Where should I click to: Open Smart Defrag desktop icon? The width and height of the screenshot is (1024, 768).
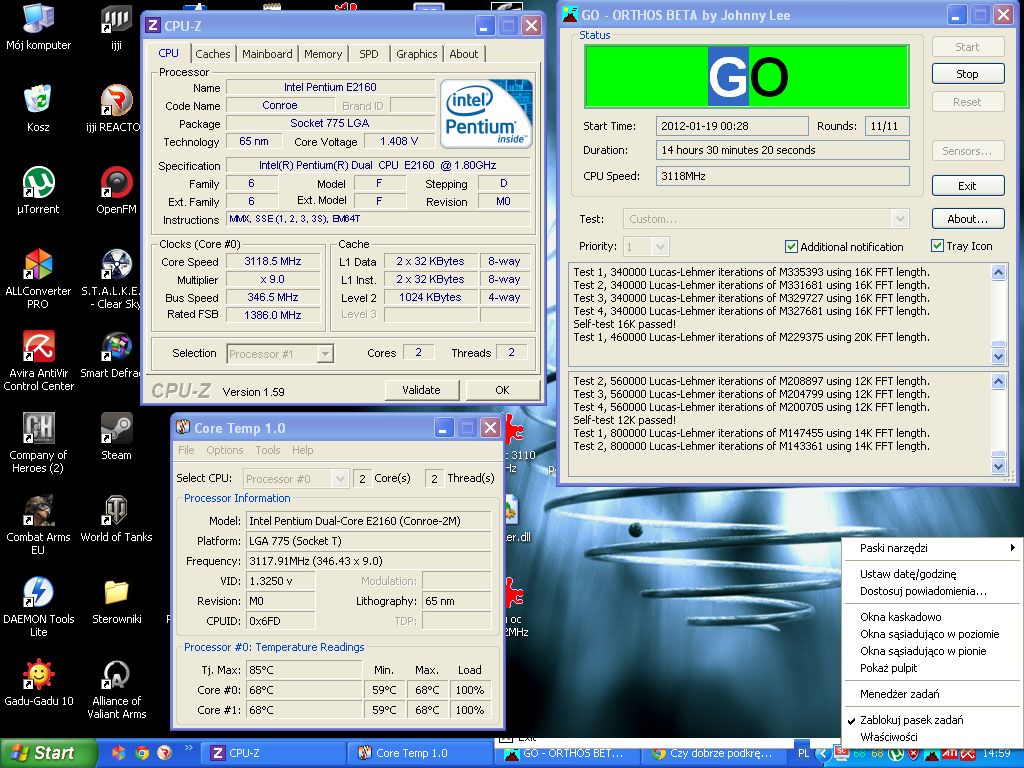[x=116, y=346]
